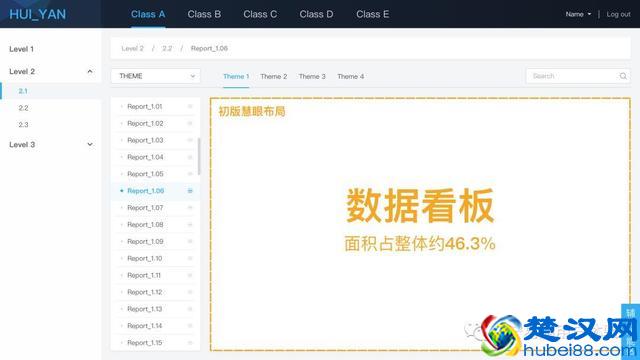Click the search magnifier icon
The width and height of the screenshot is (640, 360).
(x=623, y=76)
